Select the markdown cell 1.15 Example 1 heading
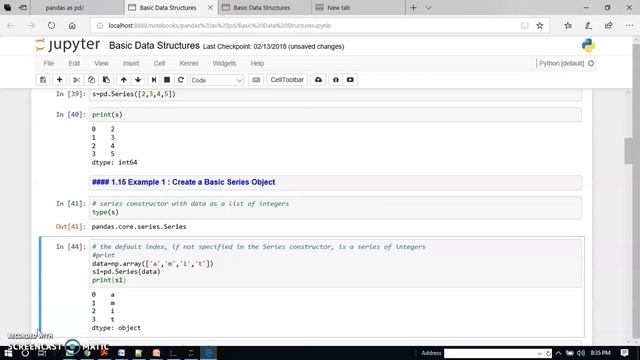 coord(336,182)
